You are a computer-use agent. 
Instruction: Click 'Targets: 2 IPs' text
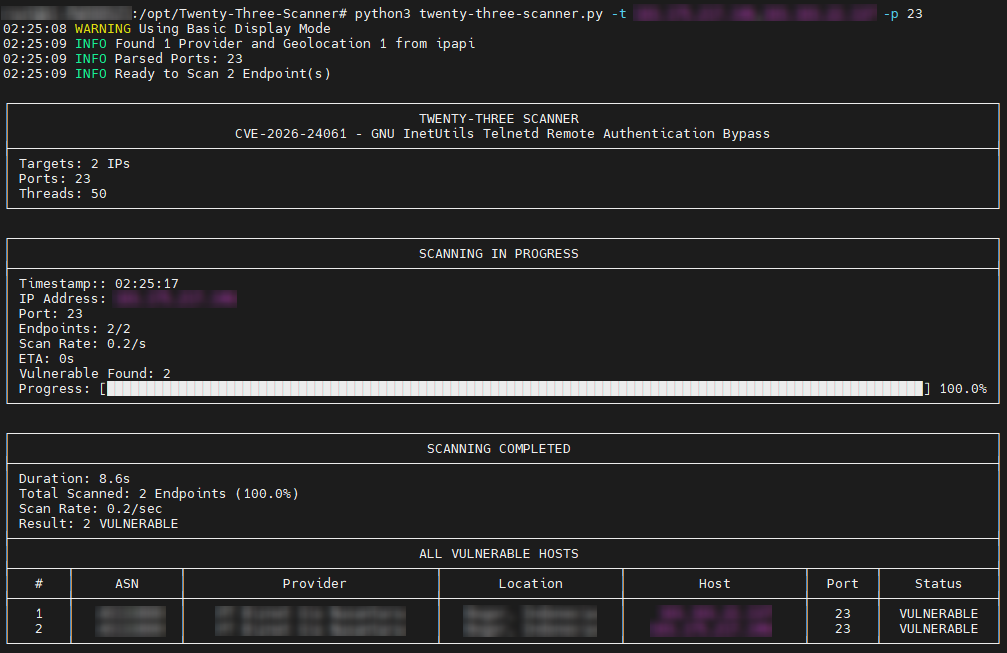(74, 164)
